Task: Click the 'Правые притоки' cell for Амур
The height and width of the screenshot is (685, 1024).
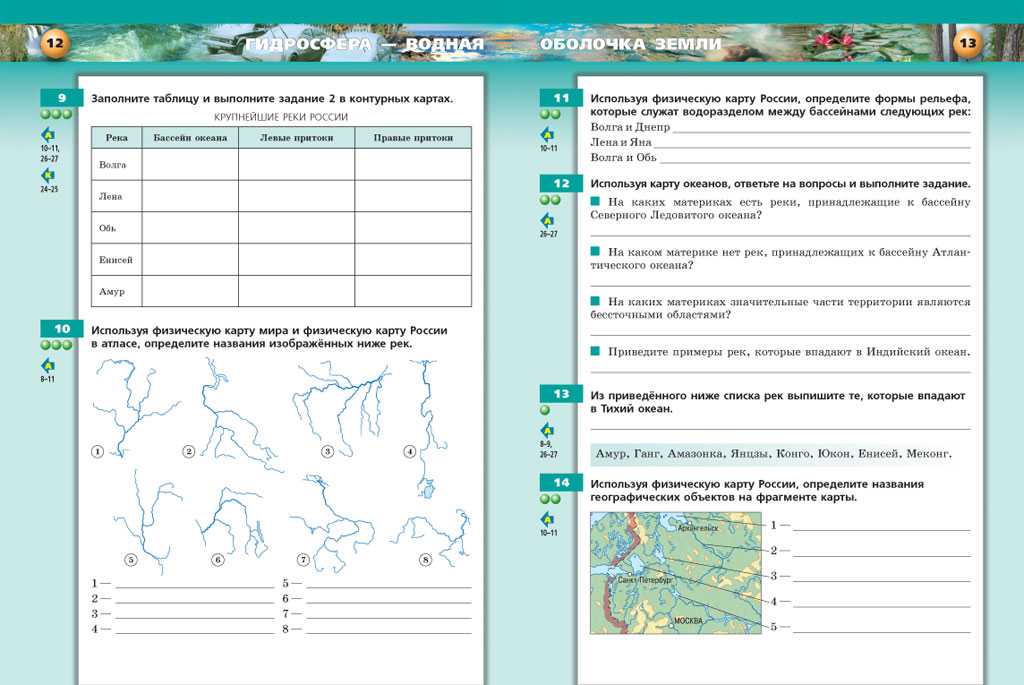Action: coord(413,291)
